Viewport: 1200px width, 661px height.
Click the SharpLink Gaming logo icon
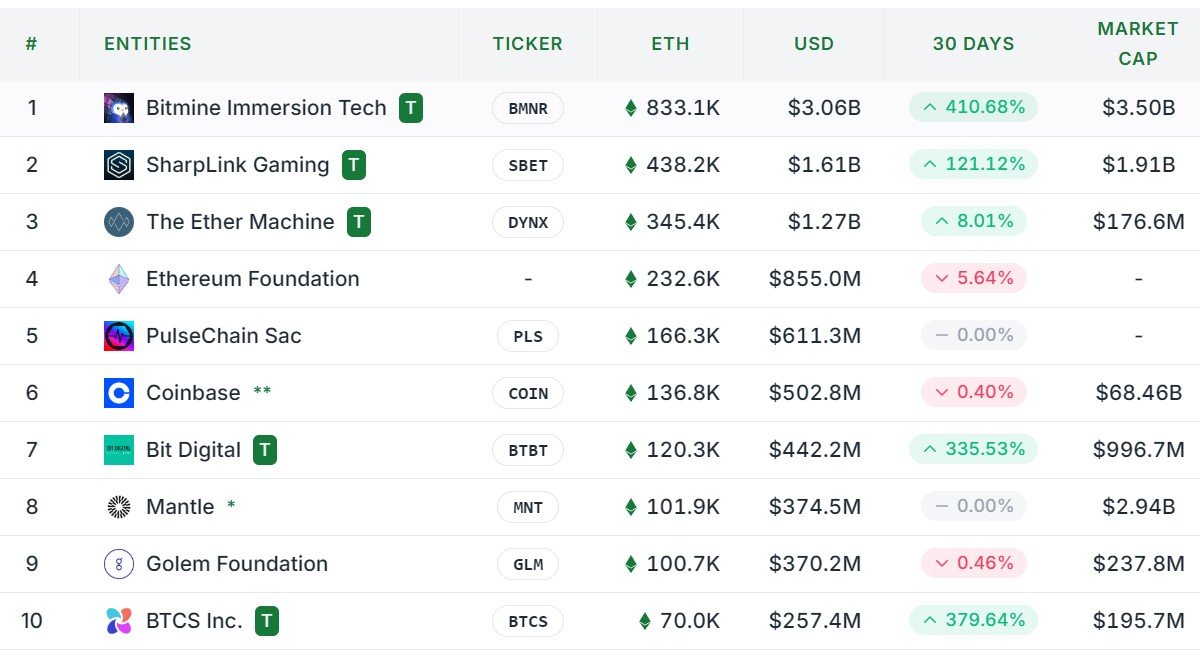pos(119,165)
